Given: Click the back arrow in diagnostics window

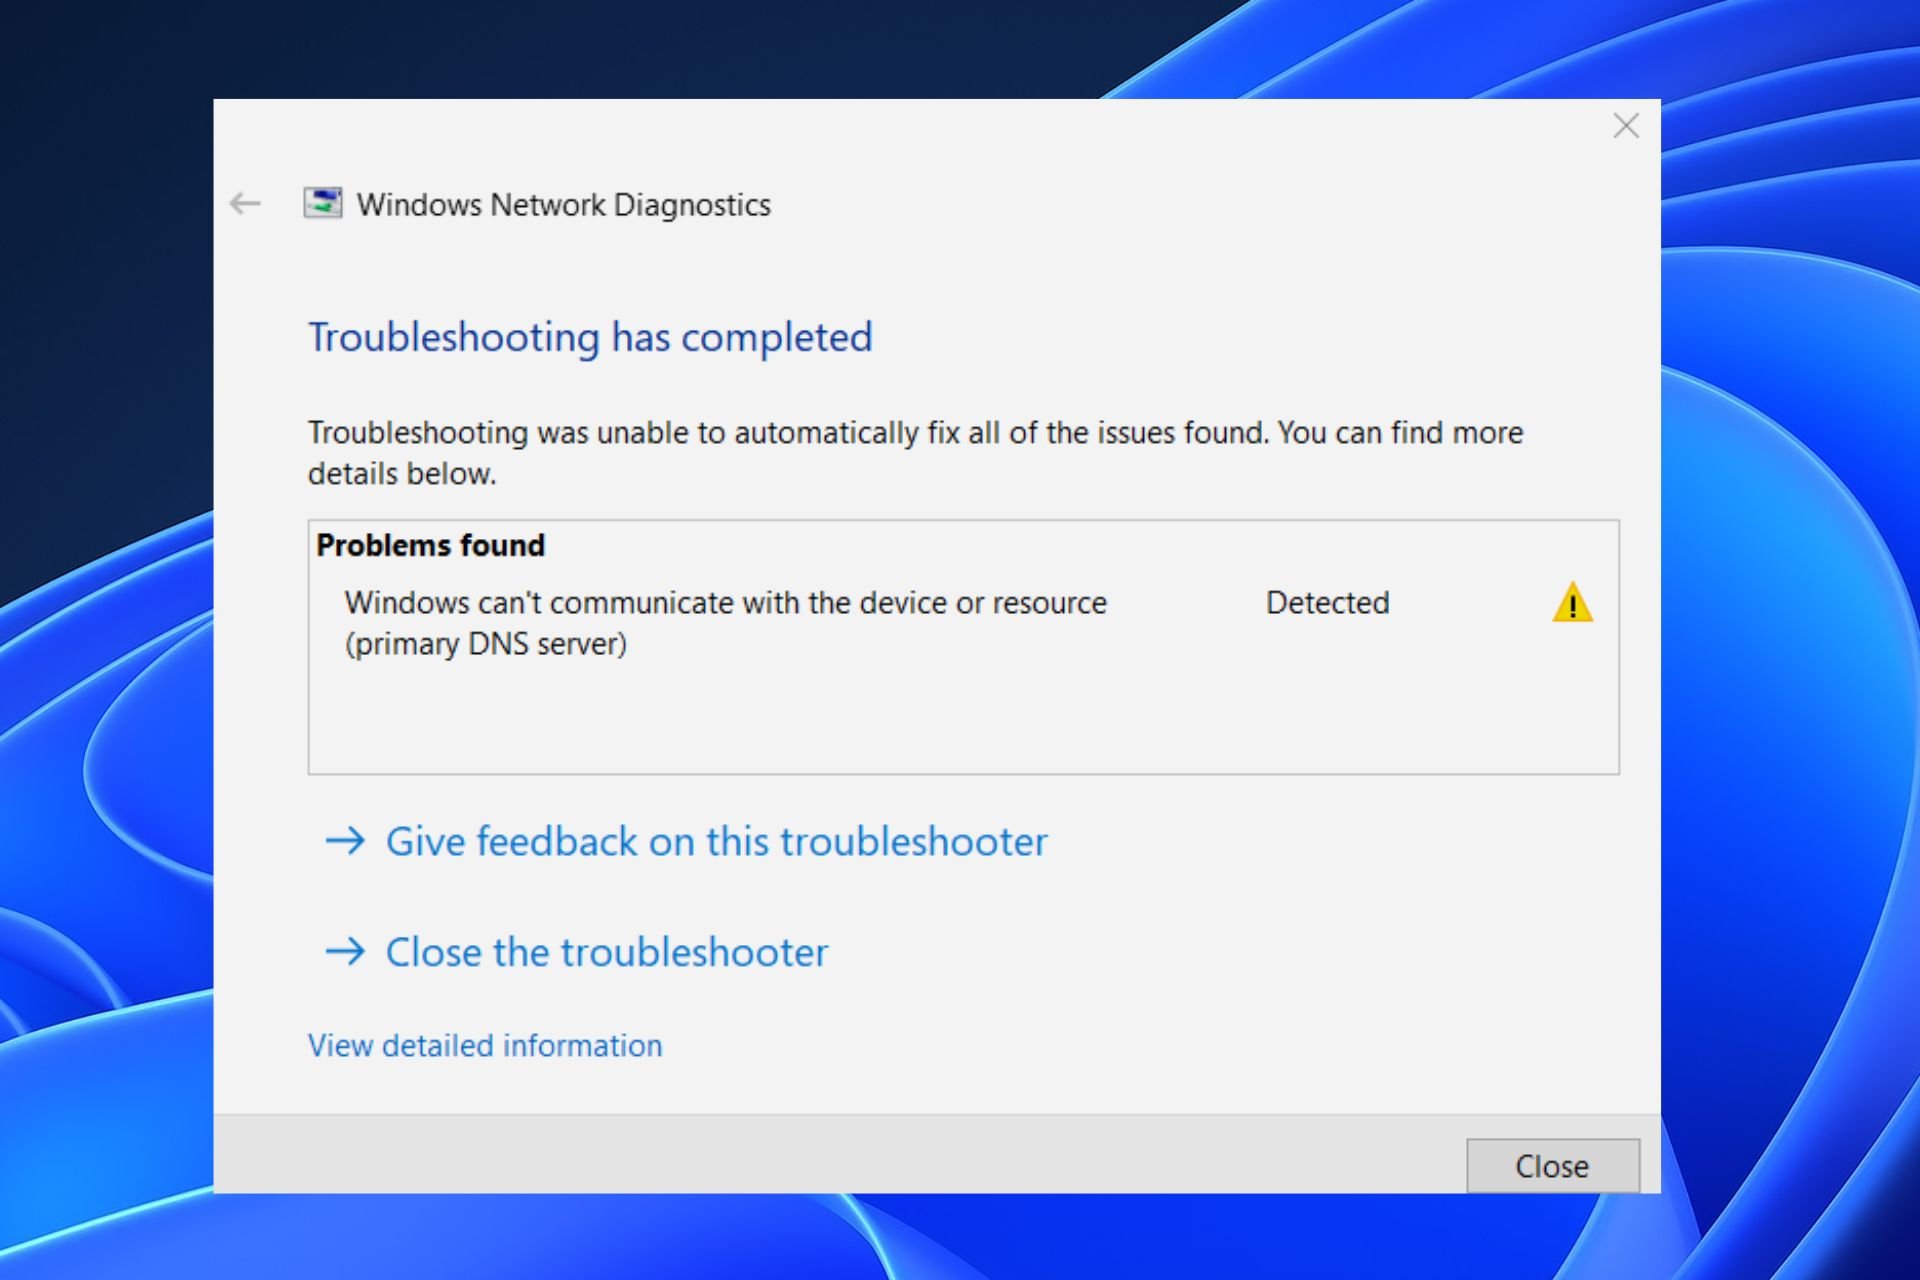Looking at the screenshot, I should pyautogui.click(x=245, y=204).
